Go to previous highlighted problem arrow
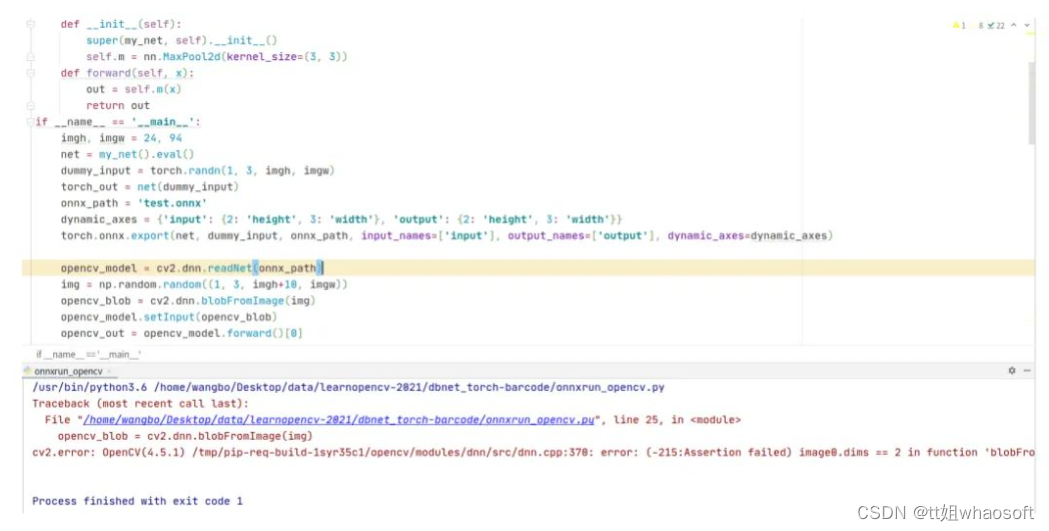1049x531 pixels. pyautogui.click(x=1014, y=25)
